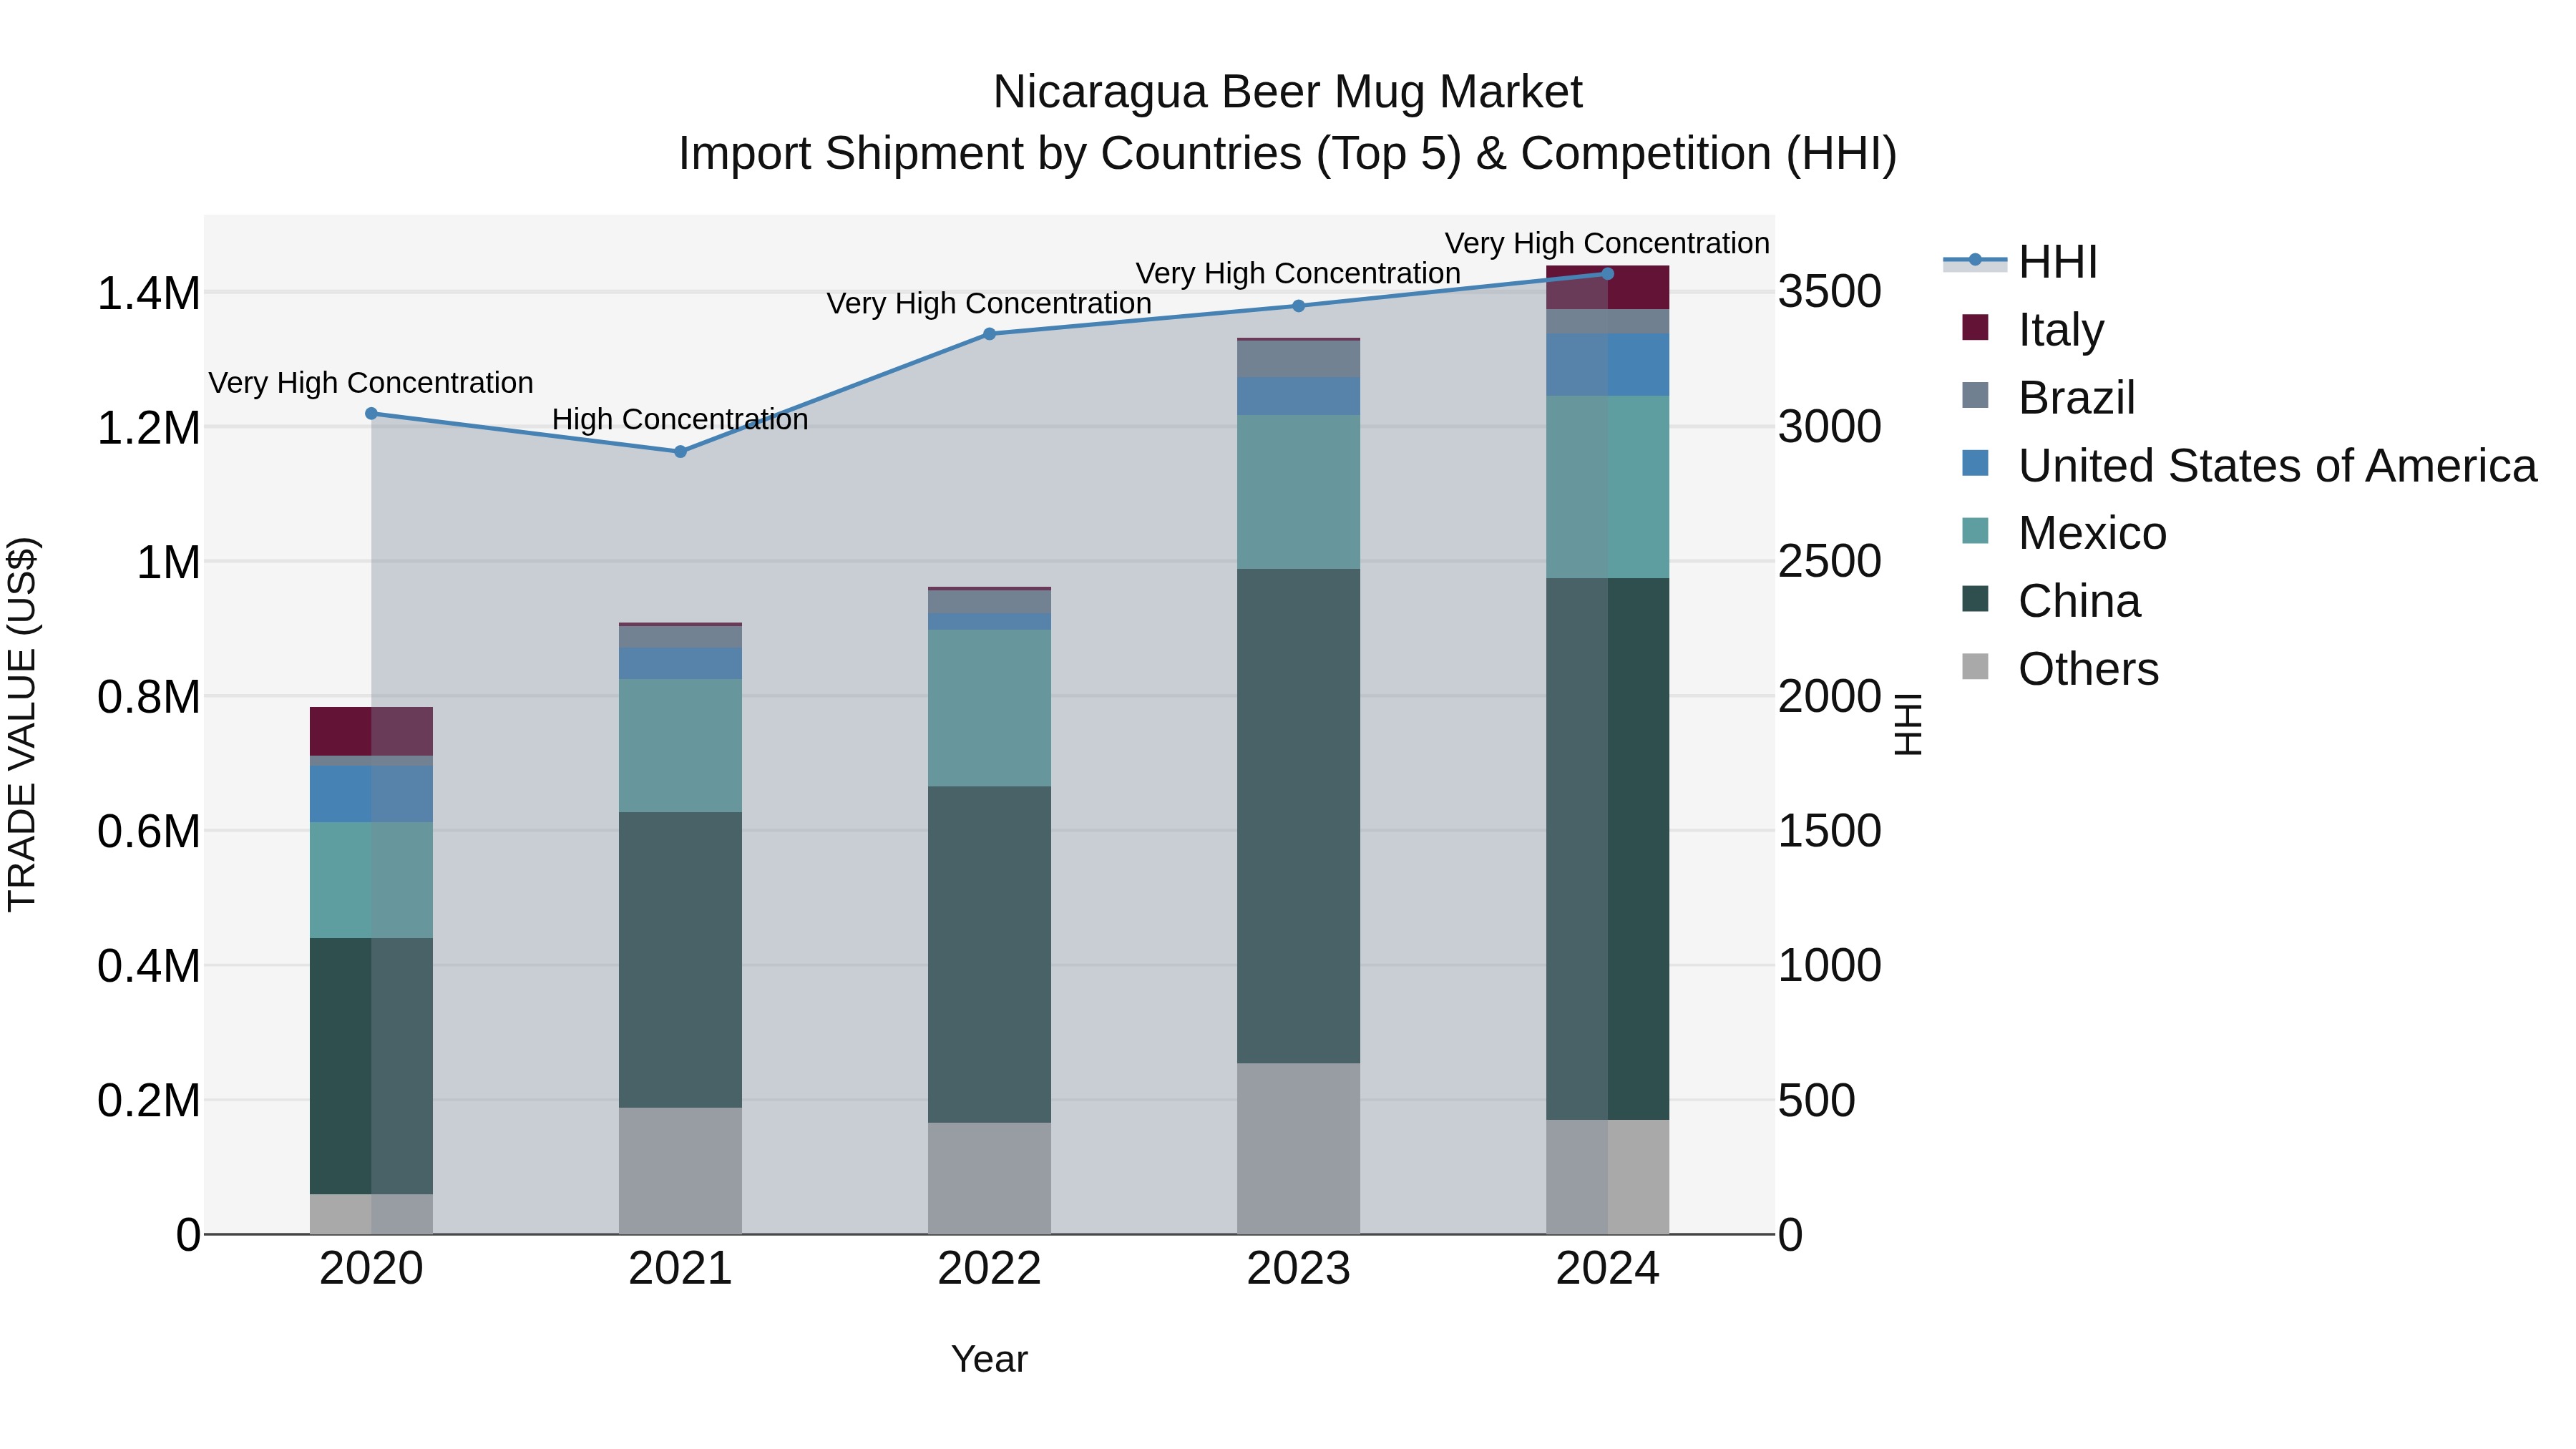Click the Mexico color swatch in legend

(1975, 531)
